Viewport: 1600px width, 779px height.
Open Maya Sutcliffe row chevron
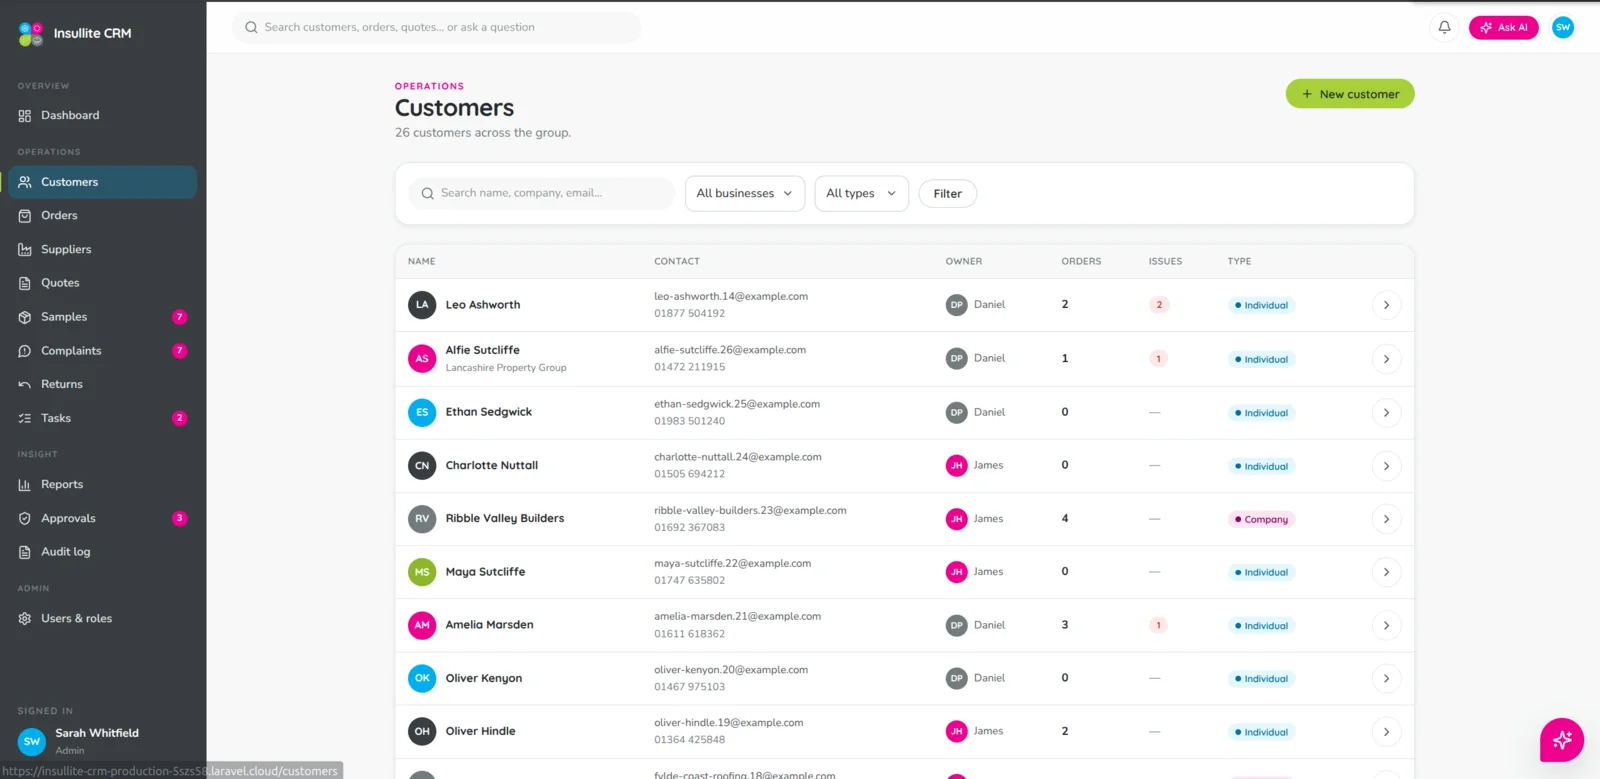point(1386,572)
